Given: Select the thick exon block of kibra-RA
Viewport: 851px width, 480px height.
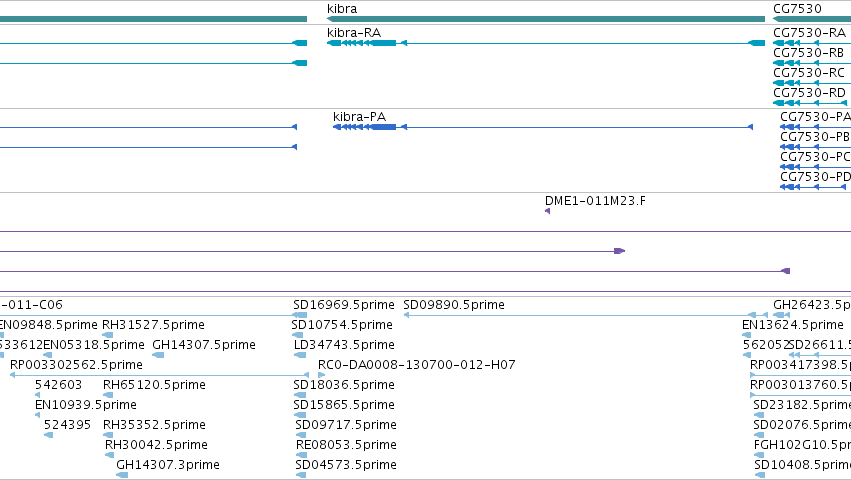Looking at the screenshot, I should [x=384, y=43].
